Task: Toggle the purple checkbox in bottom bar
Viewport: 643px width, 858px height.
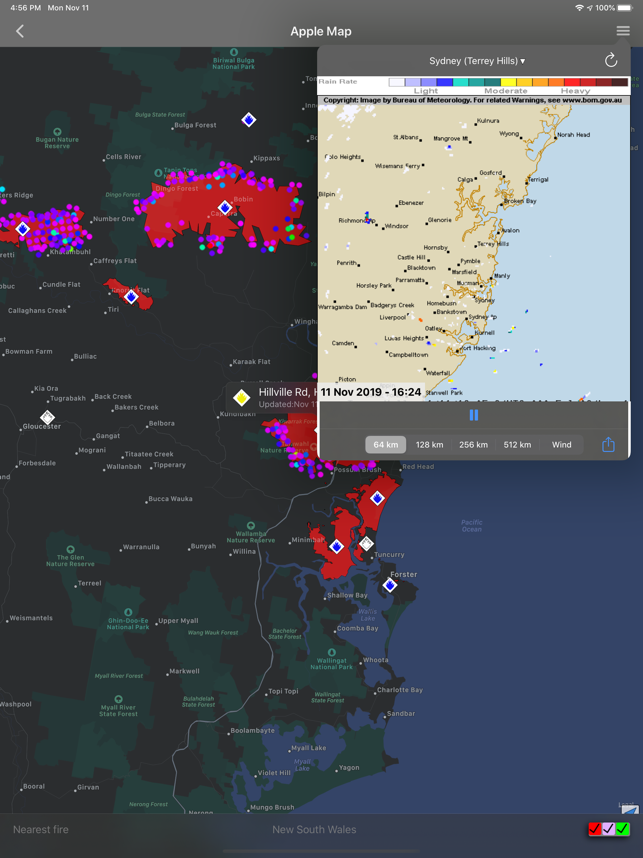Action: coord(609,829)
